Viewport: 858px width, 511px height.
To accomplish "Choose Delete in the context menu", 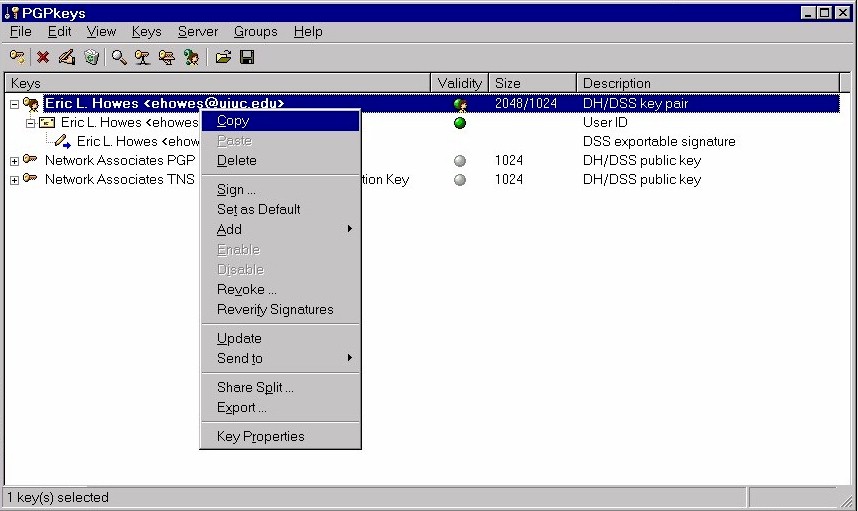I will click(x=280, y=160).
